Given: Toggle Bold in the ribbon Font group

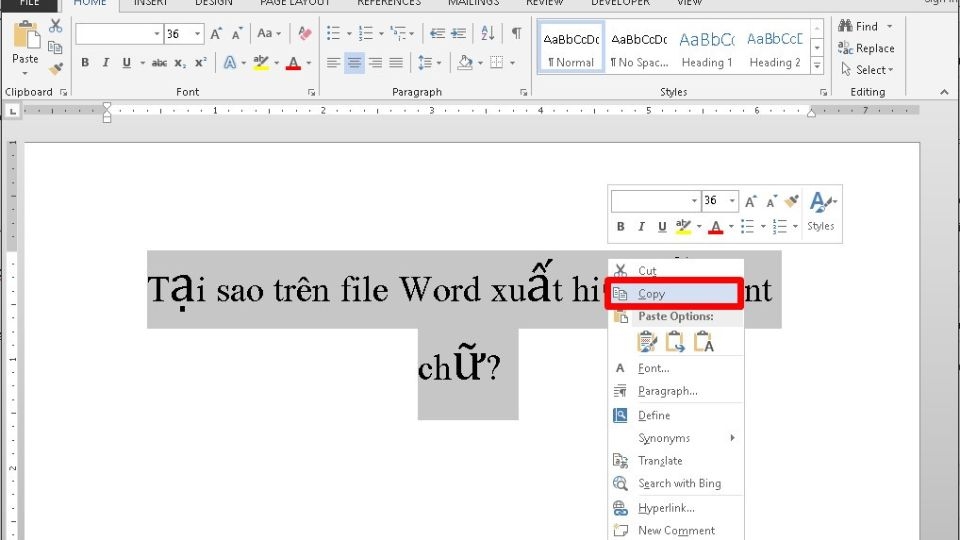Looking at the screenshot, I should pos(85,62).
